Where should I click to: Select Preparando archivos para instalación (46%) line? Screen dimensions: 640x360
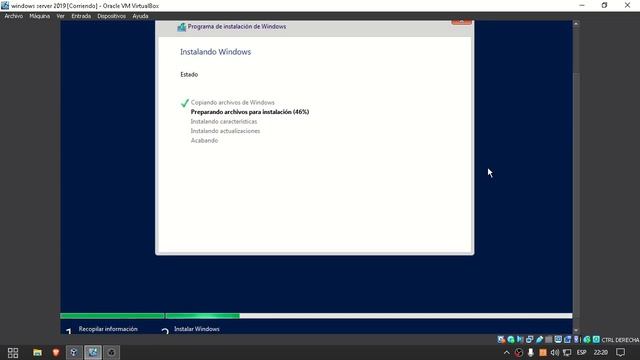pos(250,112)
